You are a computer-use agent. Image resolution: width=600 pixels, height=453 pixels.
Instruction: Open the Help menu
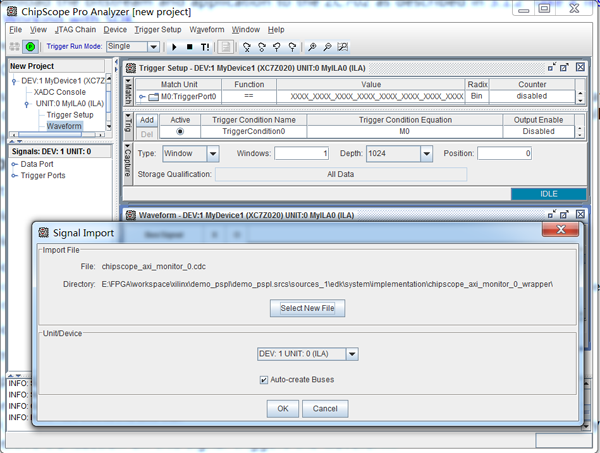[276, 30]
